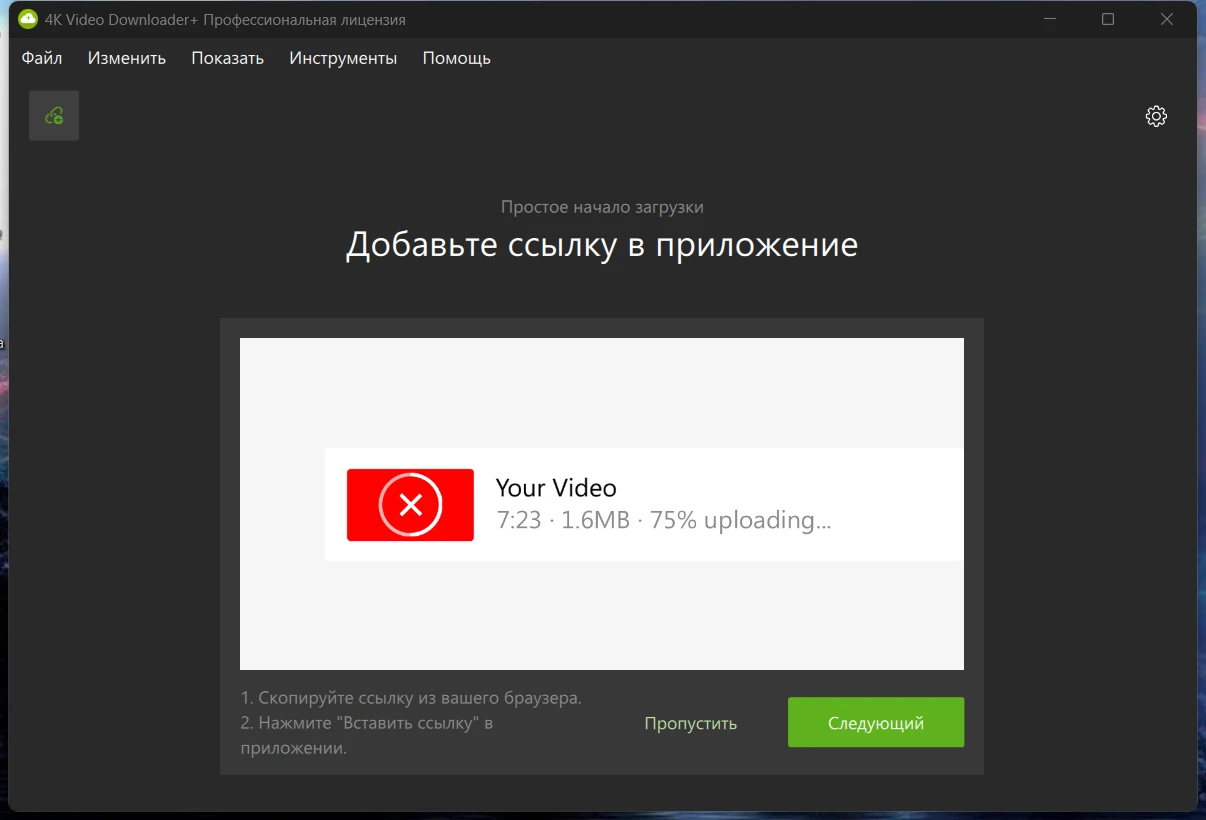1206x820 pixels.
Task: Open the Изменить menu
Action: pyautogui.click(x=127, y=58)
